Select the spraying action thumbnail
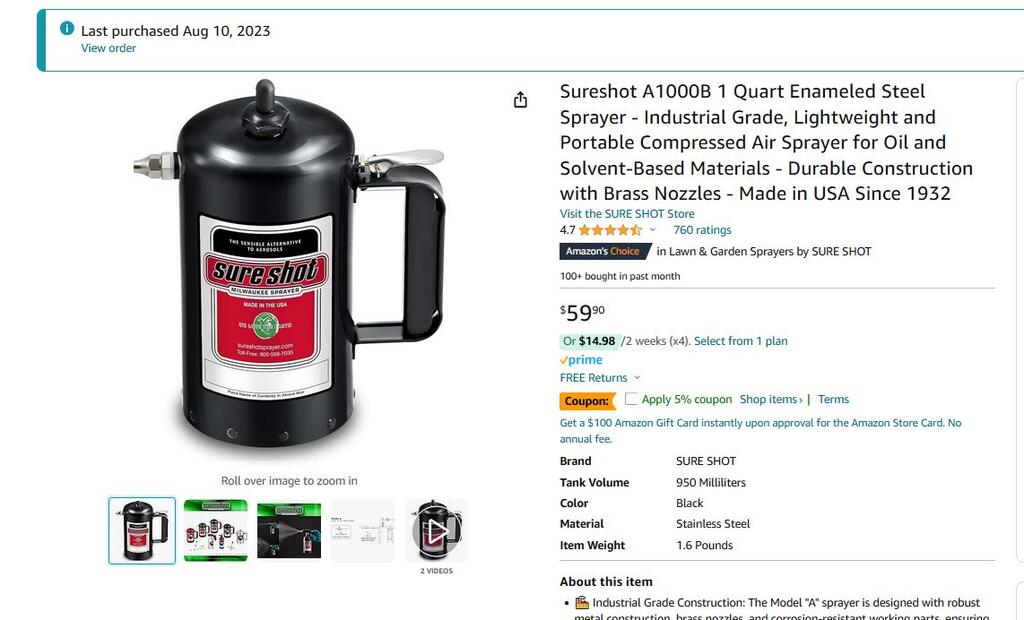The height and width of the screenshot is (620, 1024). [x=289, y=530]
